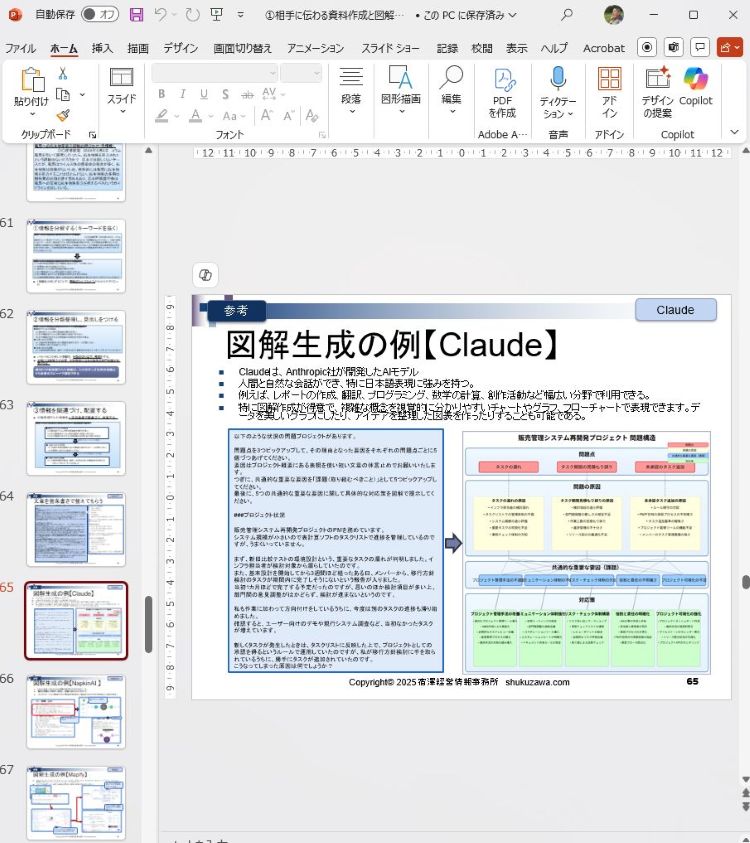The width and height of the screenshot is (750, 843).
Task: Click the Record button near Acrobat
Action: coord(647,47)
